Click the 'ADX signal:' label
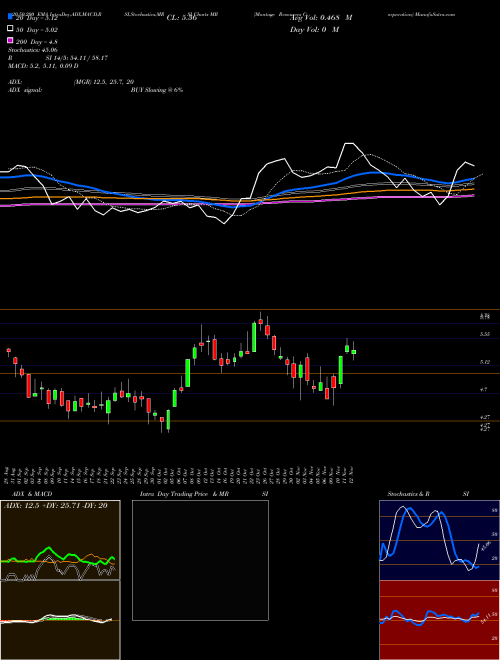Image resolution: width=500 pixels, height=660 pixels. (24, 90)
